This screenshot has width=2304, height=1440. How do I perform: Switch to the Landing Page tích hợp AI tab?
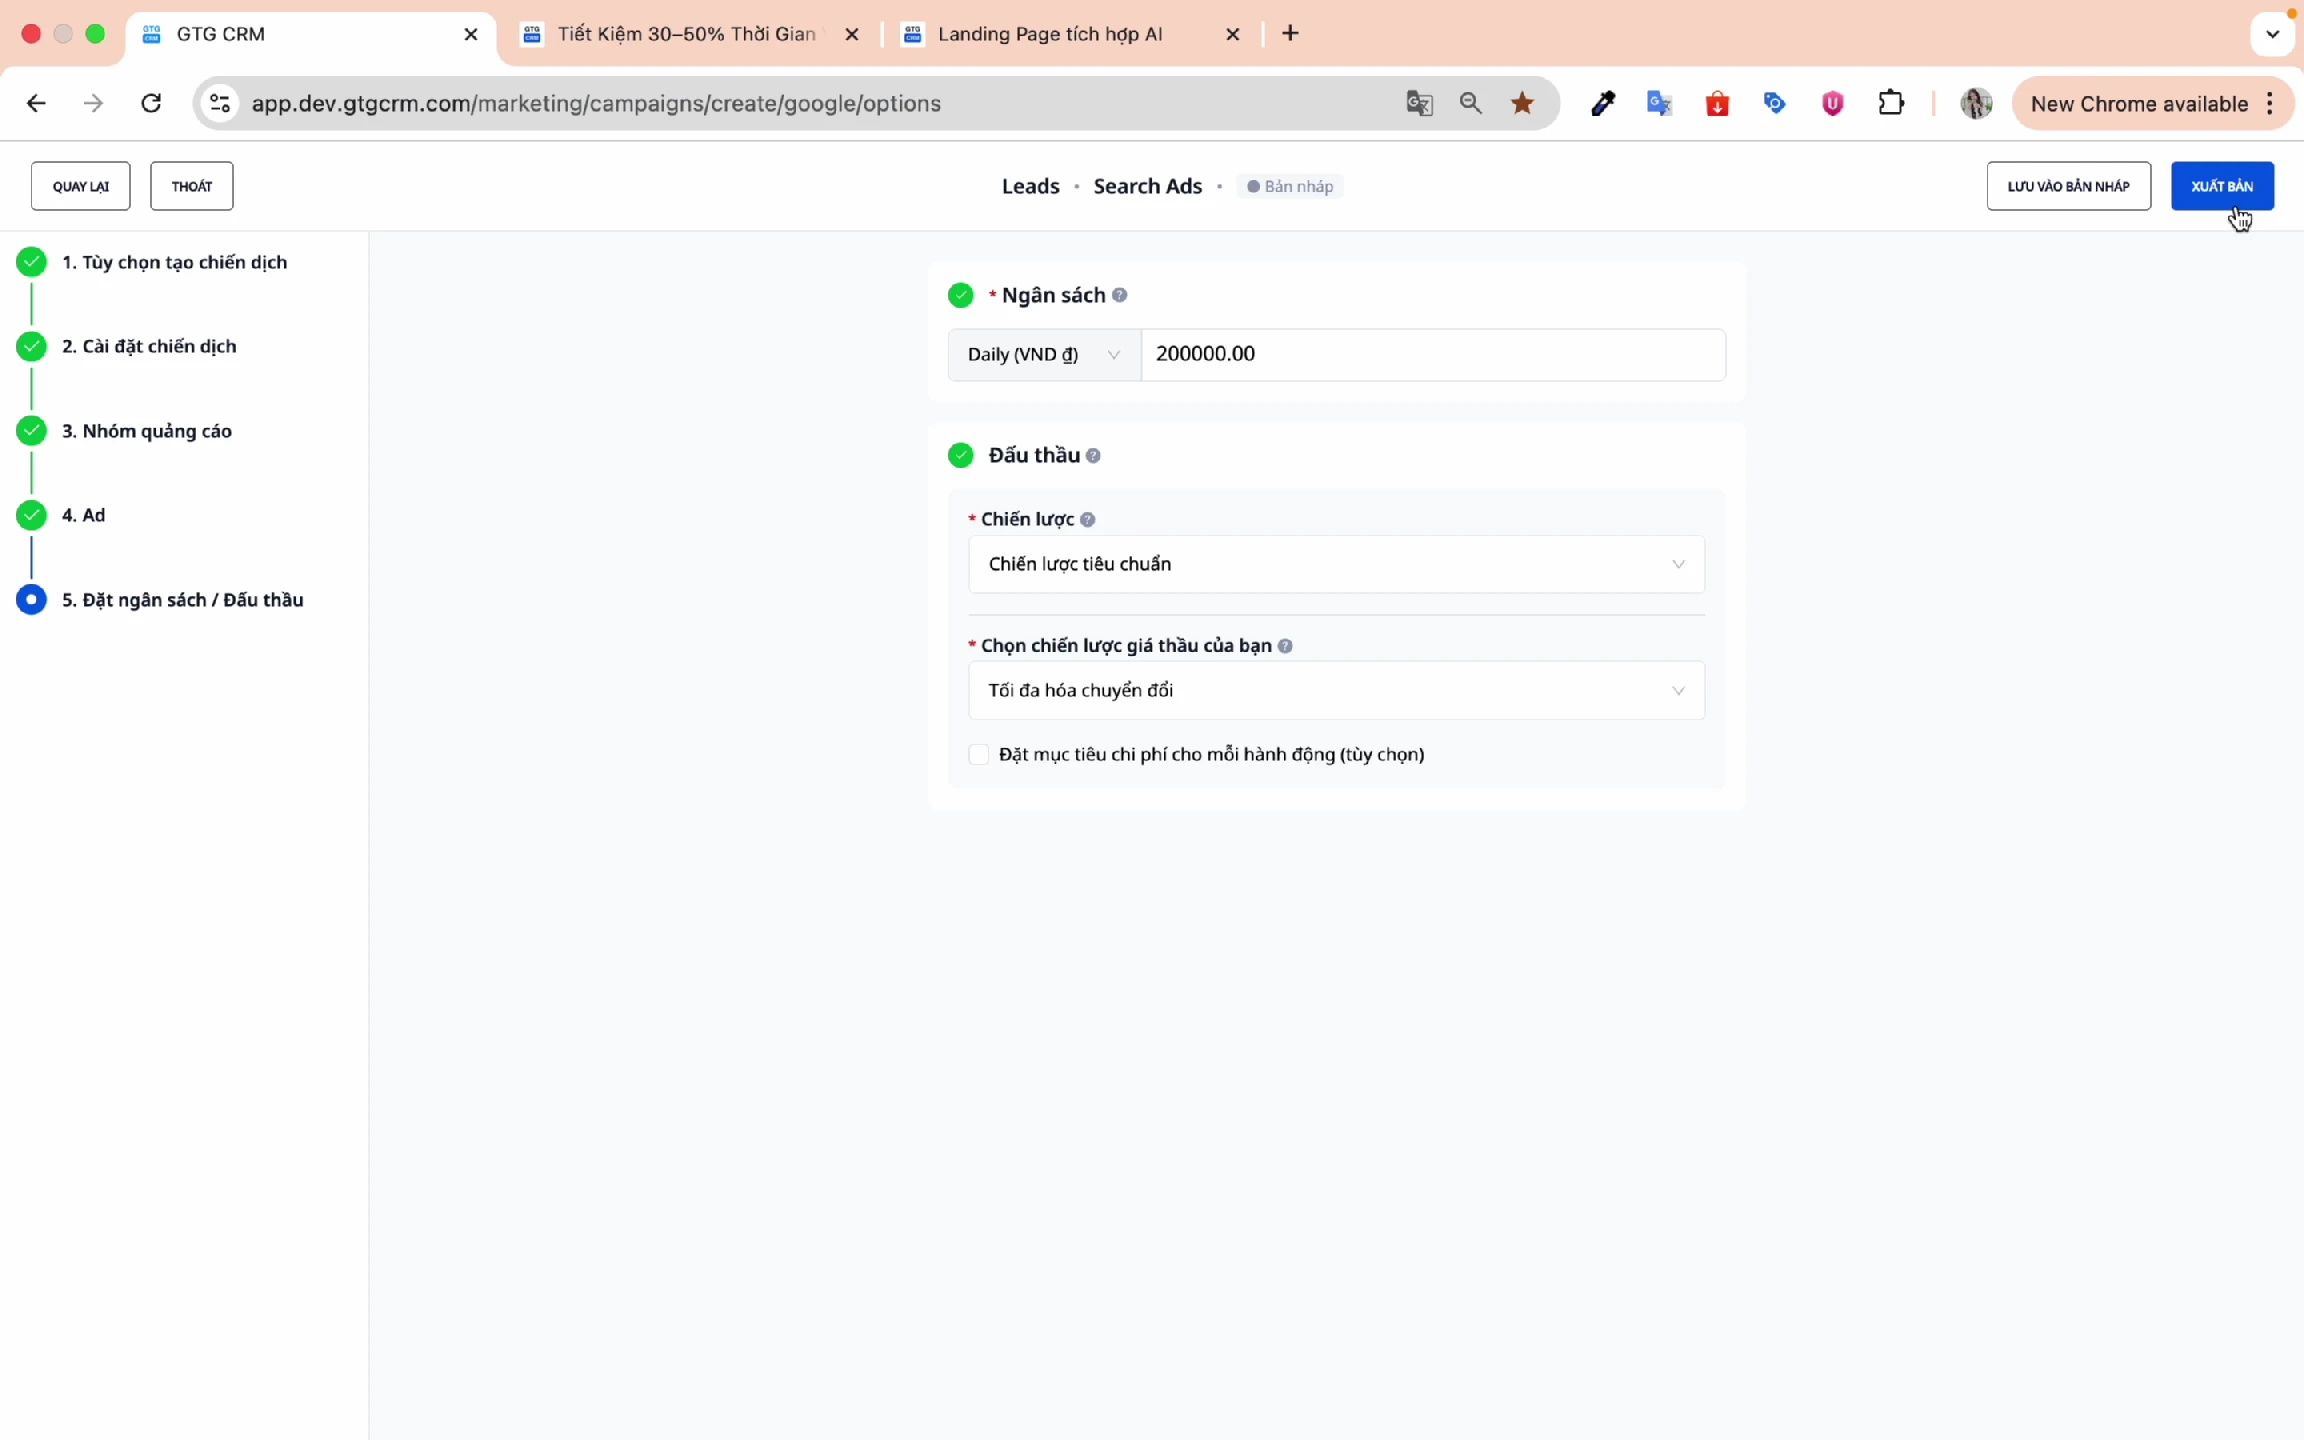[1050, 34]
